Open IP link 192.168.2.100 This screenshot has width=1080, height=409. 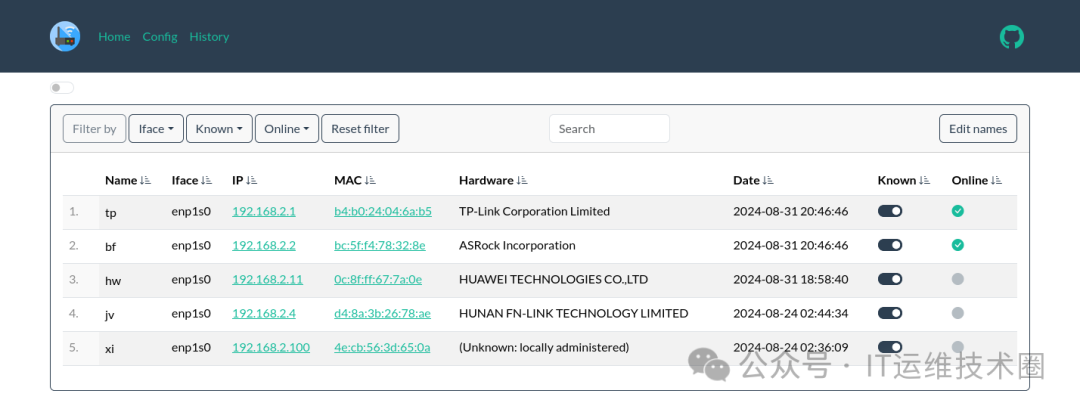271,347
